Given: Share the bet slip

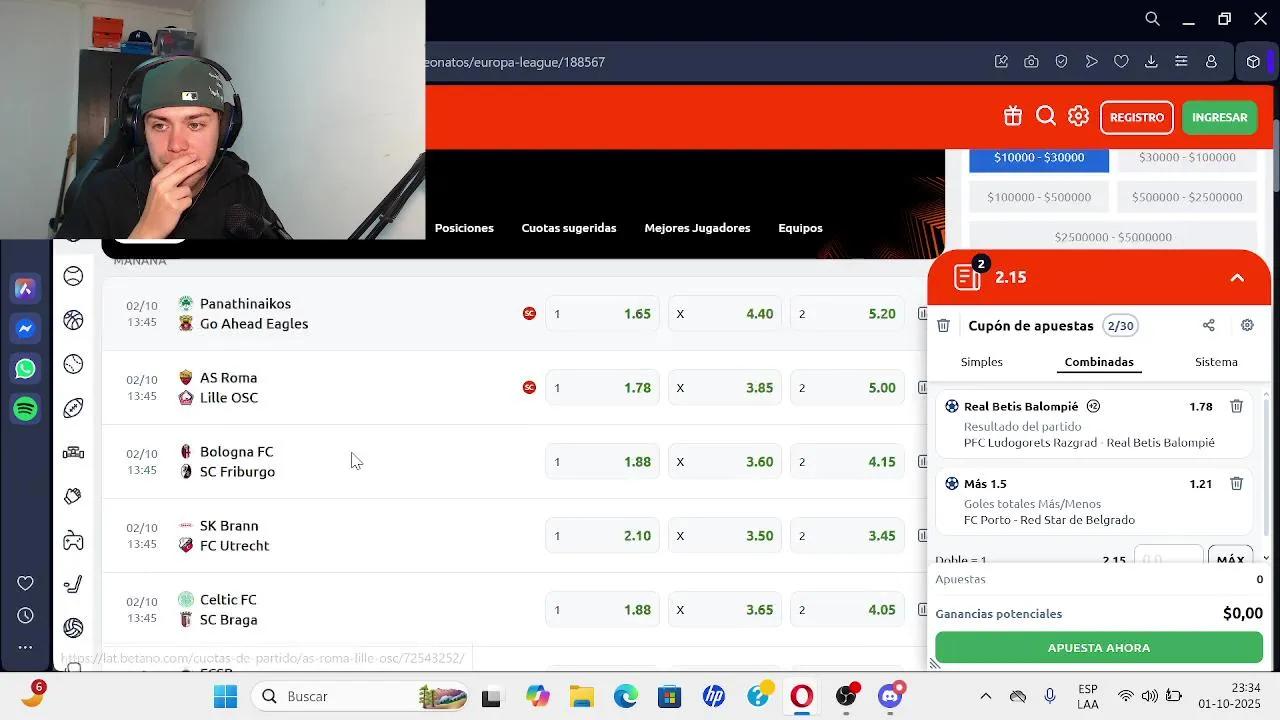Looking at the screenshot, I should [1208, 325].
